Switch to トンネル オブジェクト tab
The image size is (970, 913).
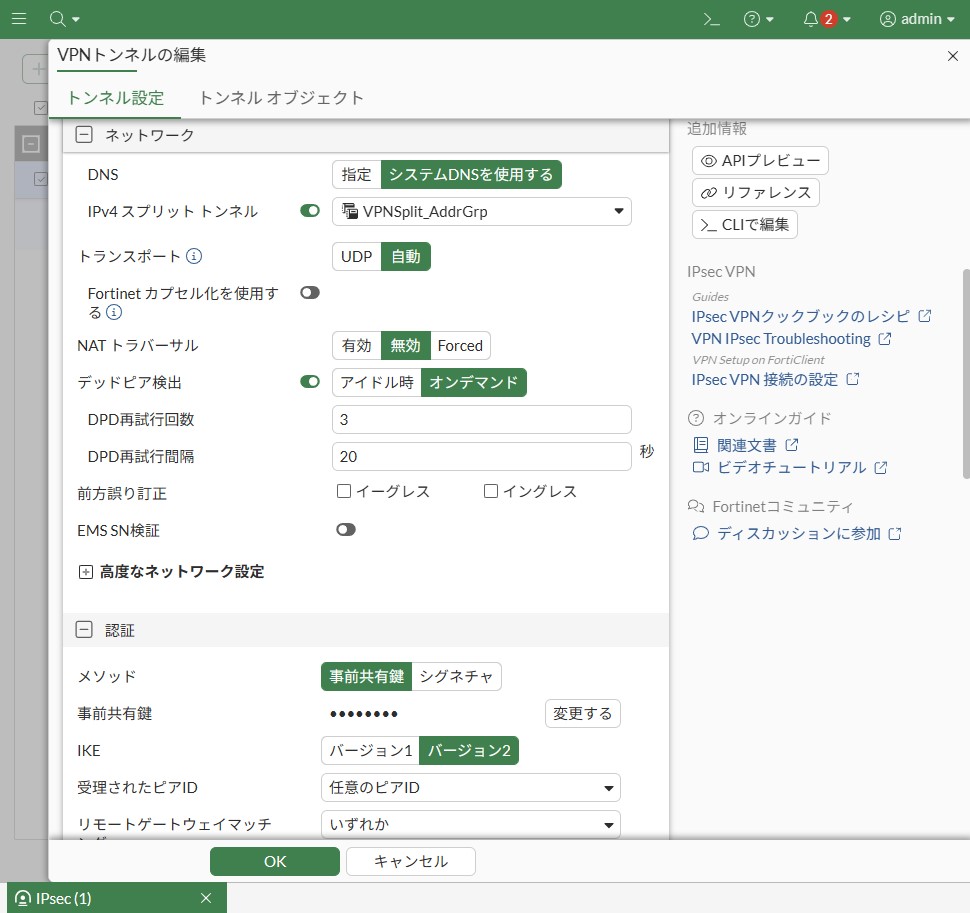[281, 98]
